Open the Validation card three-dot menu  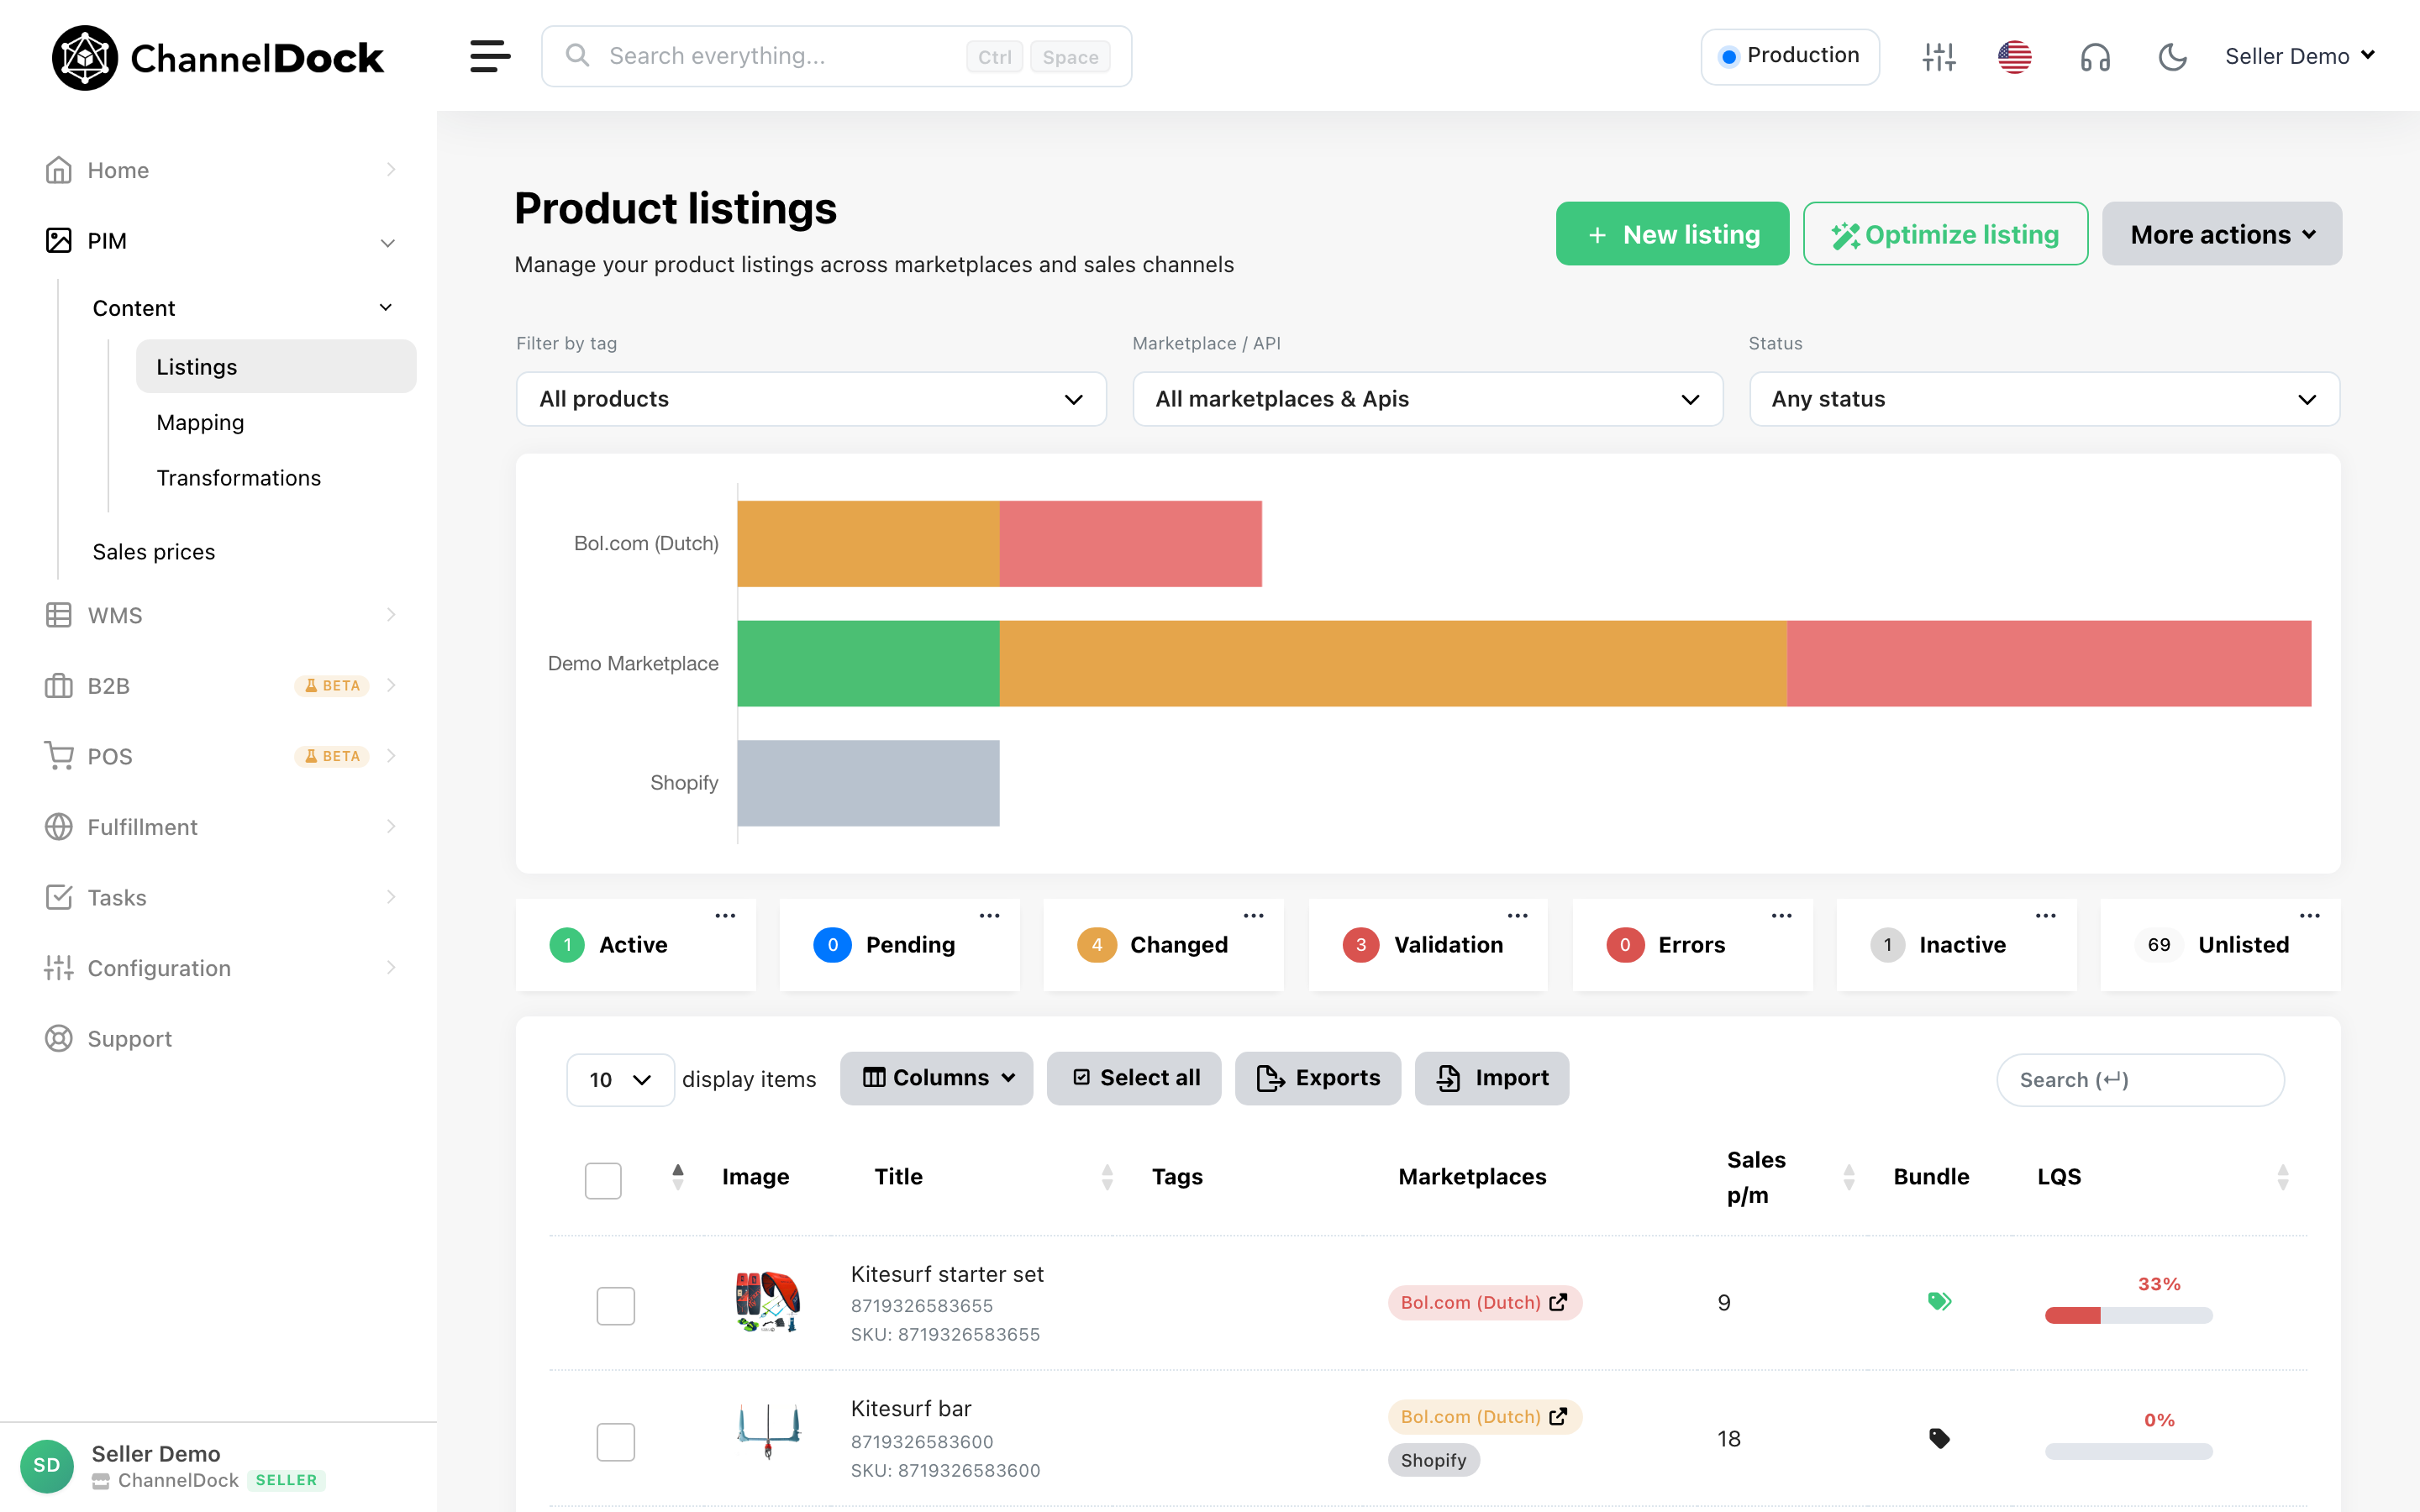click(x=1517, y=915)
